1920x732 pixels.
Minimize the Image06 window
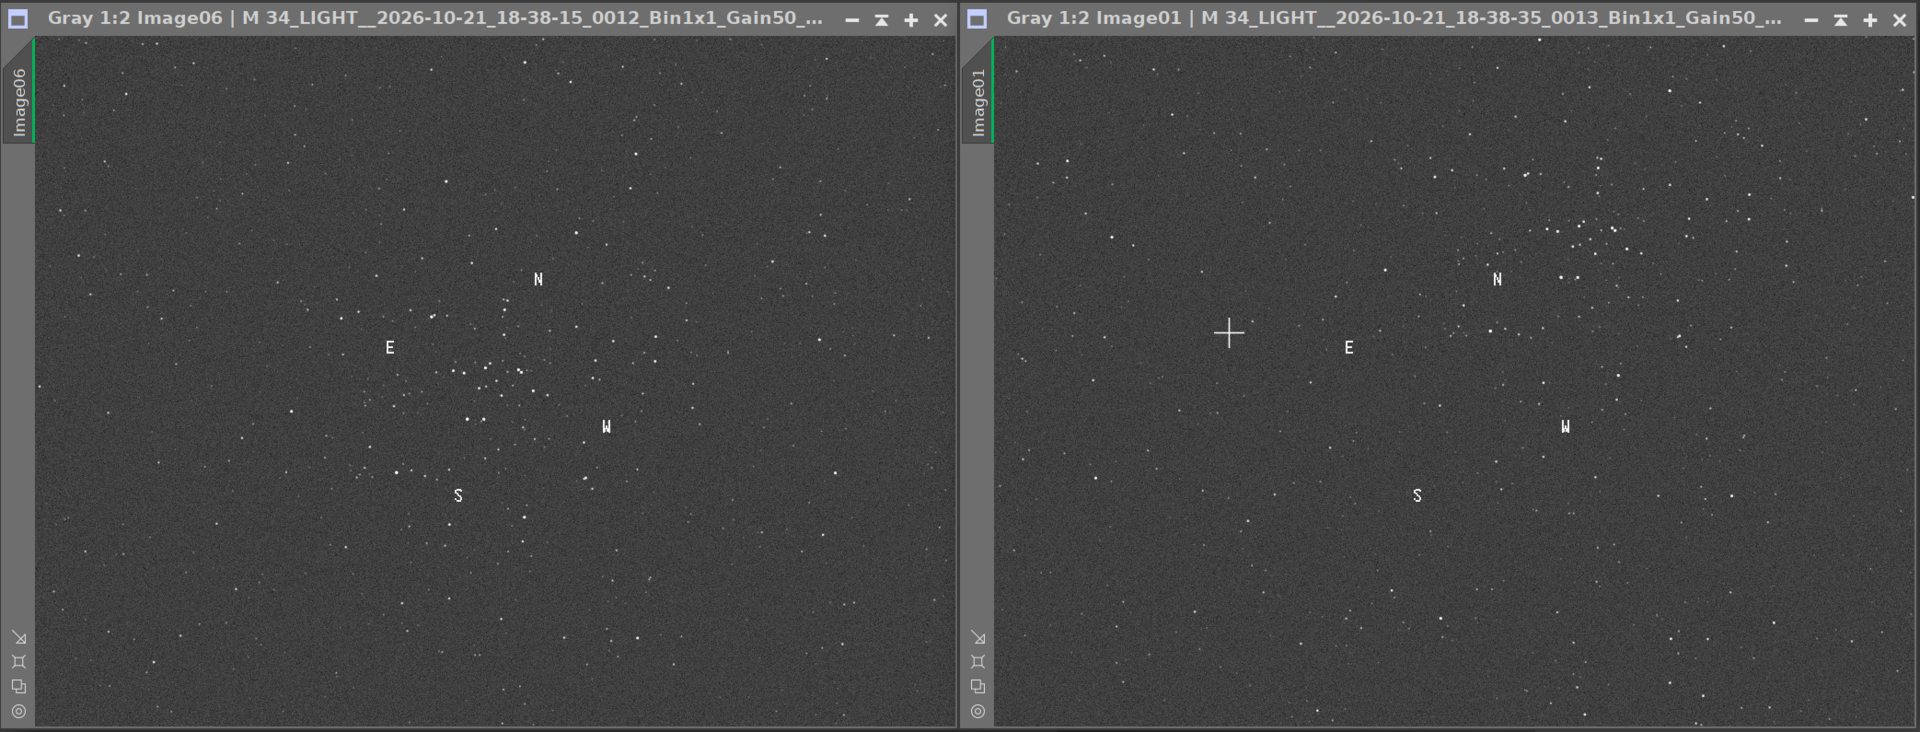click(852, 20)
